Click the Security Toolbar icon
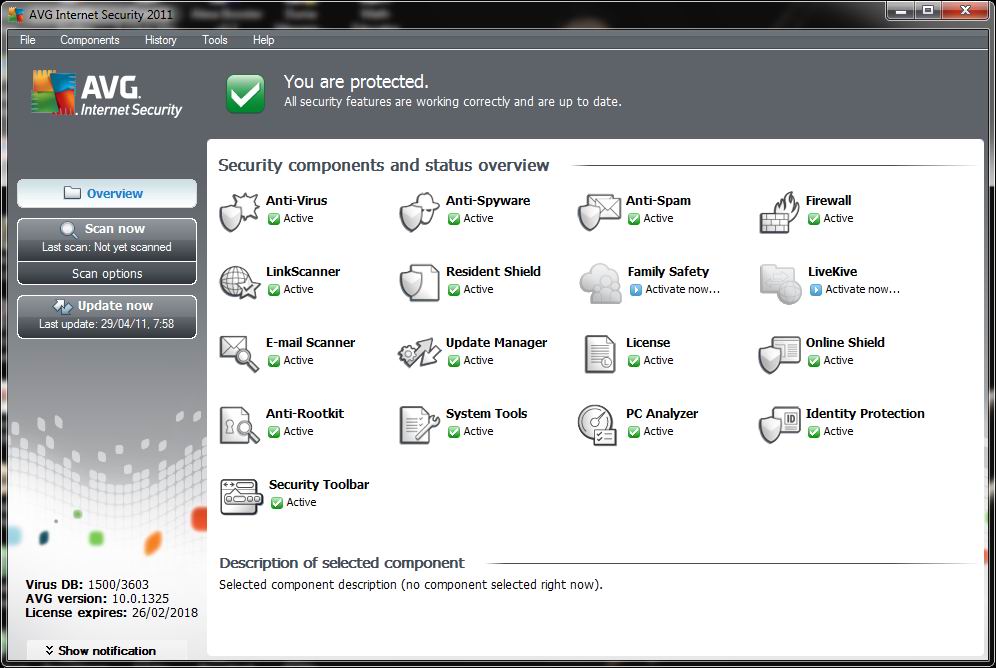This screenshot has width=996, height=668. coord(240,496)
